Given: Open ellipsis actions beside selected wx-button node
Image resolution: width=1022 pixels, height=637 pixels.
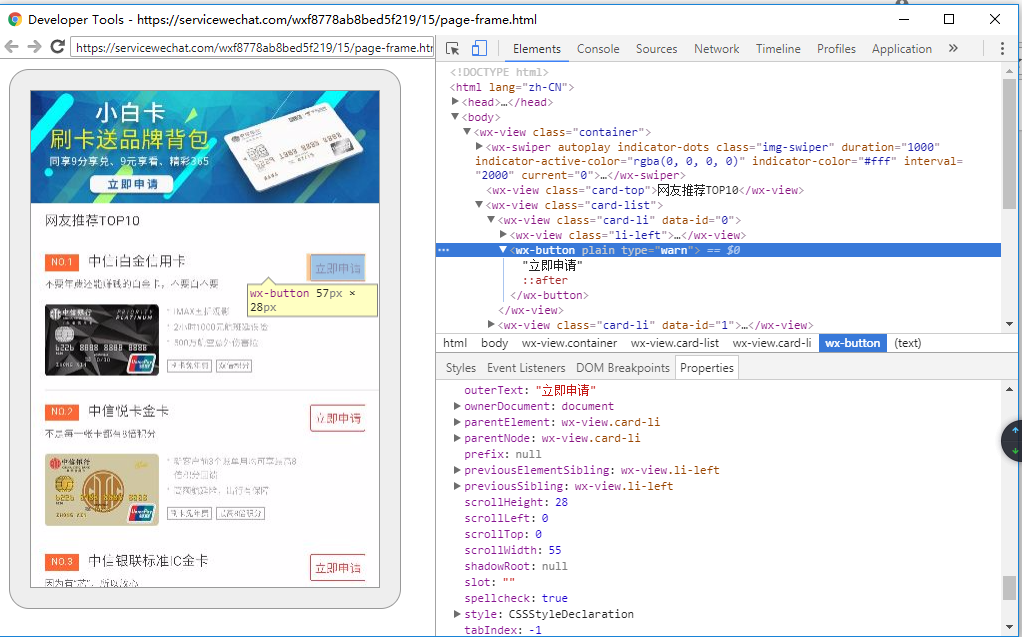Looking at the screenshot, I should coord(444,250).
